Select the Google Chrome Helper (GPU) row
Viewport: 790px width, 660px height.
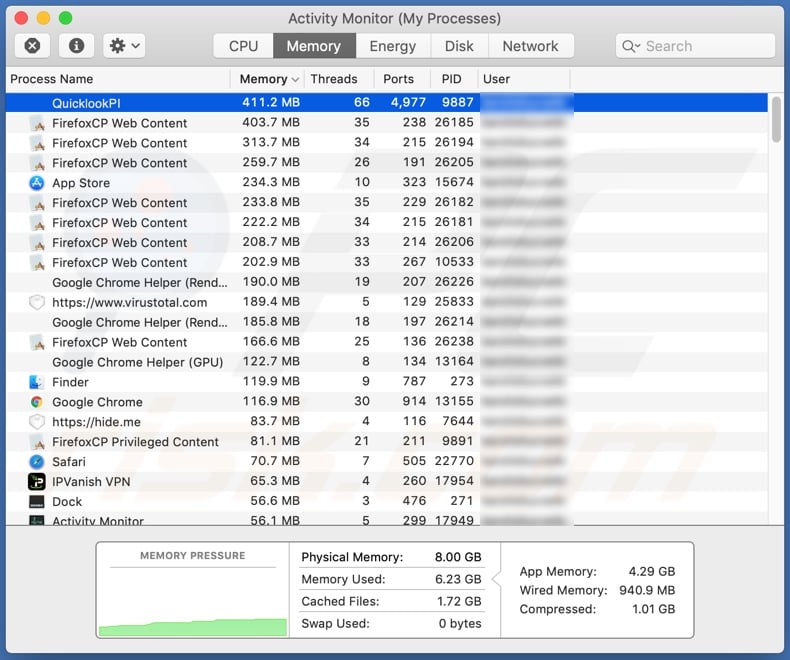[386, 362]
